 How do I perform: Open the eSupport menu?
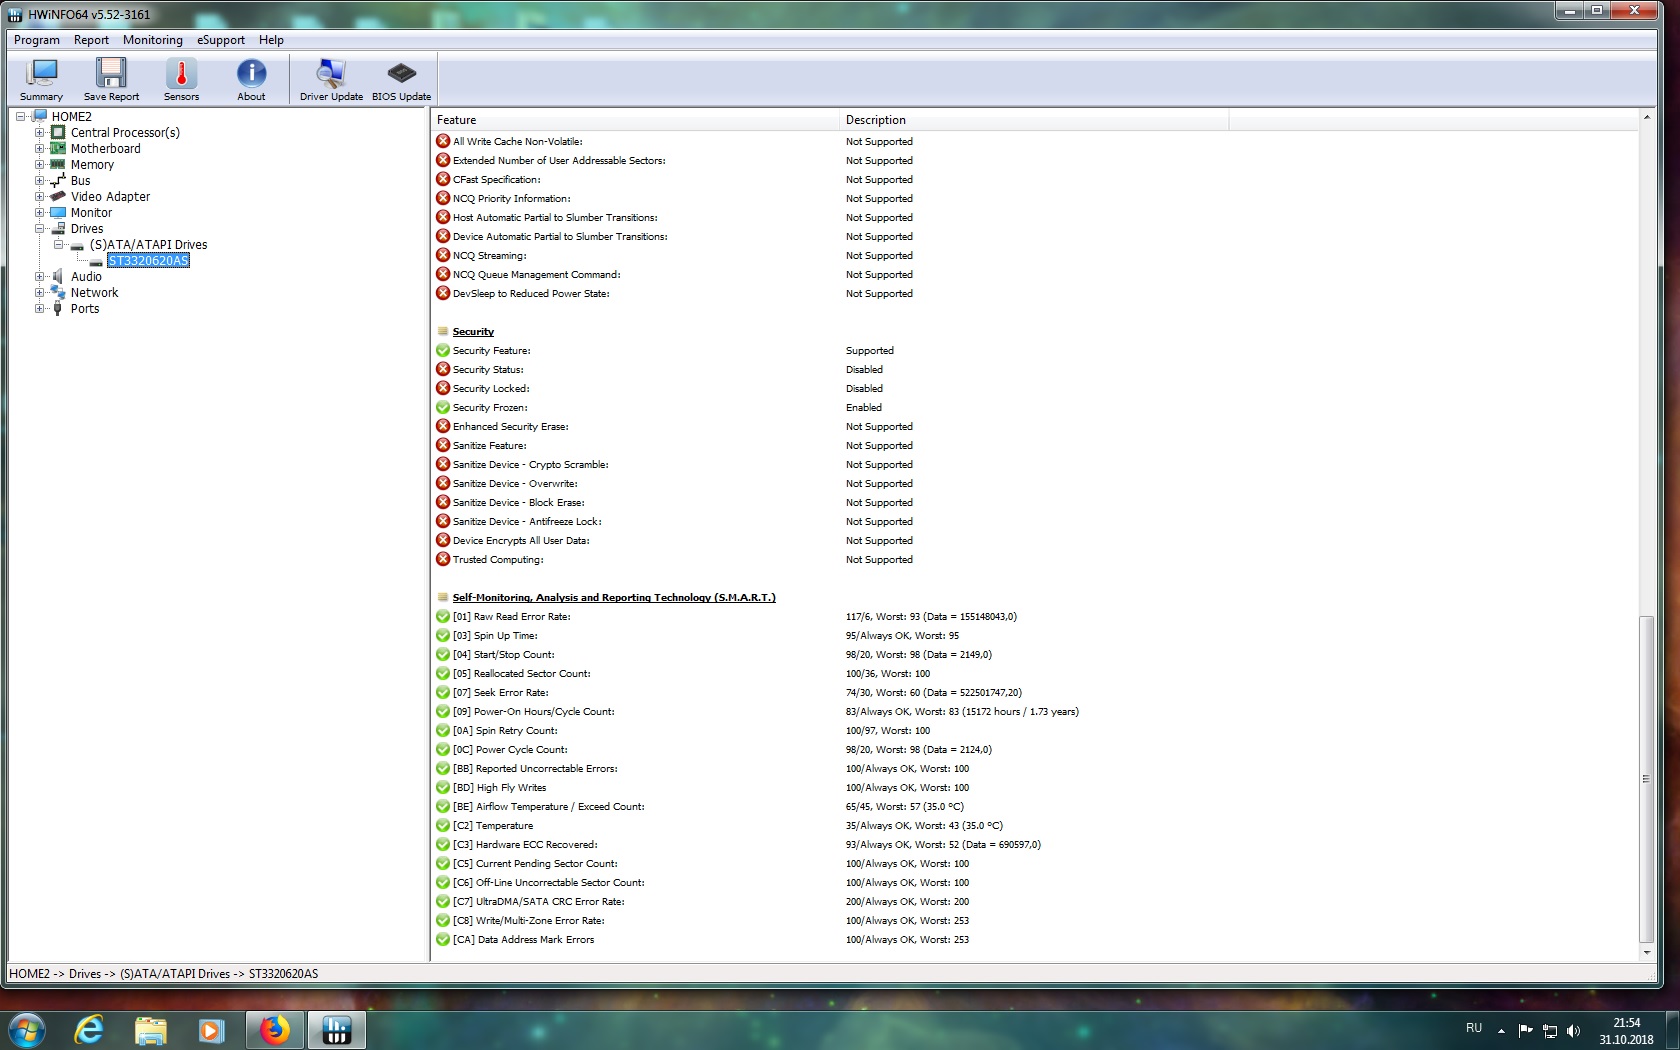[x=221, y=40]
